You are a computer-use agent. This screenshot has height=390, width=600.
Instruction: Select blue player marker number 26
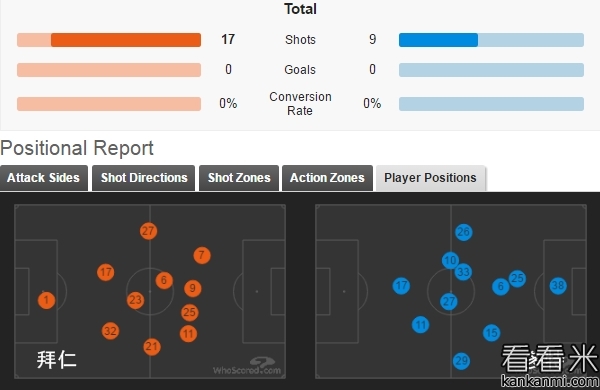pyautogui.click(x=463, y=232)
